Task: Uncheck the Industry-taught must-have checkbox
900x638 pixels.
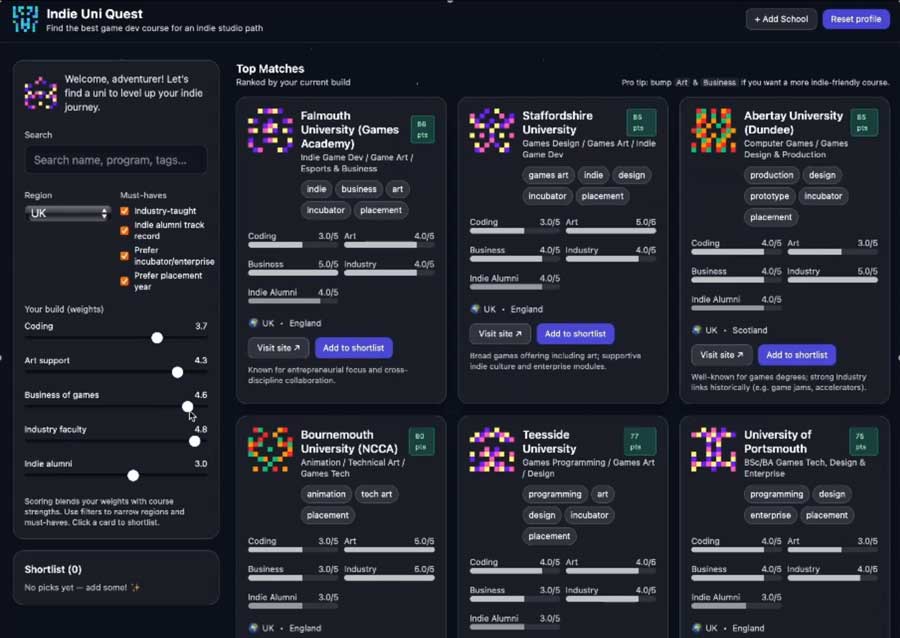Action: [x=124, y=211]
